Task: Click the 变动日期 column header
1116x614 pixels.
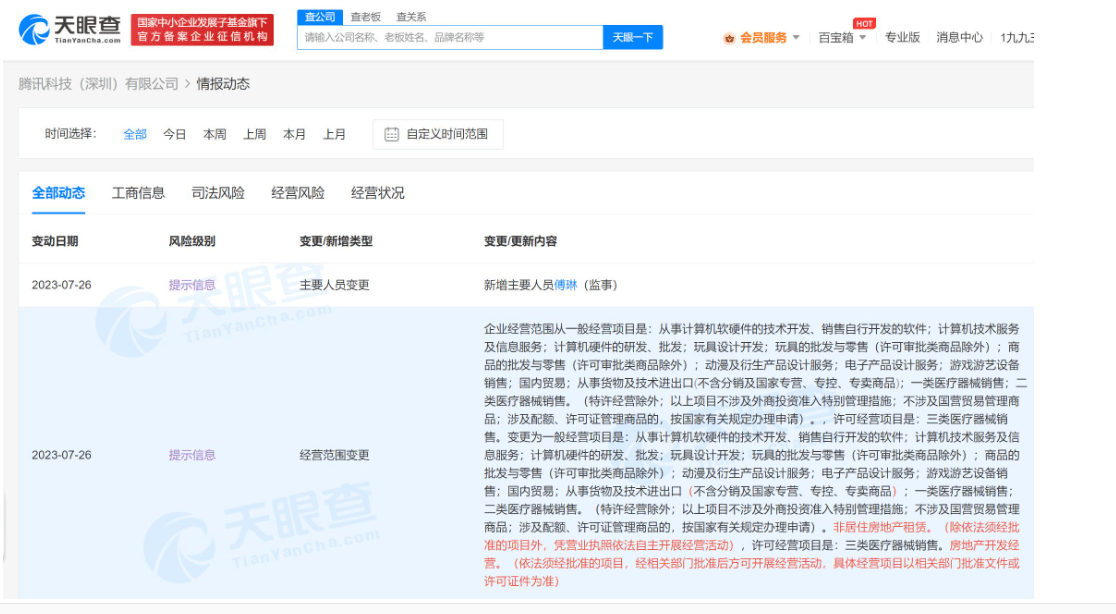Action: coord(55,242)
